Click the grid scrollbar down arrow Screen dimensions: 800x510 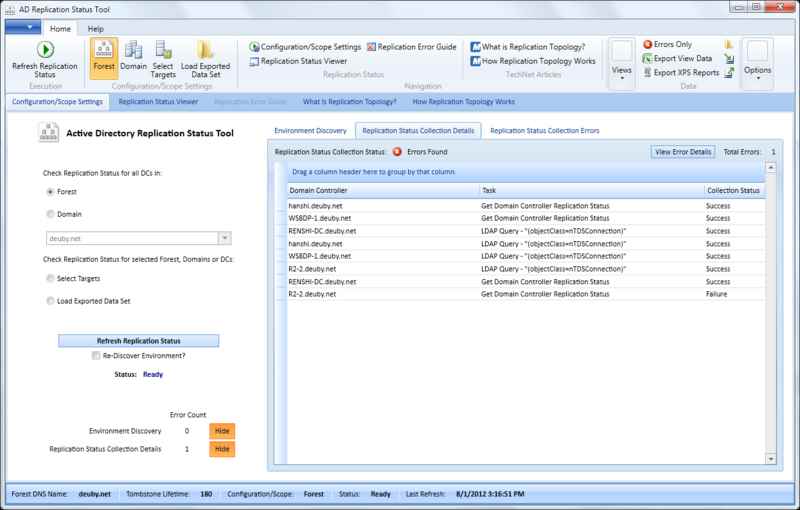point(770,459)
